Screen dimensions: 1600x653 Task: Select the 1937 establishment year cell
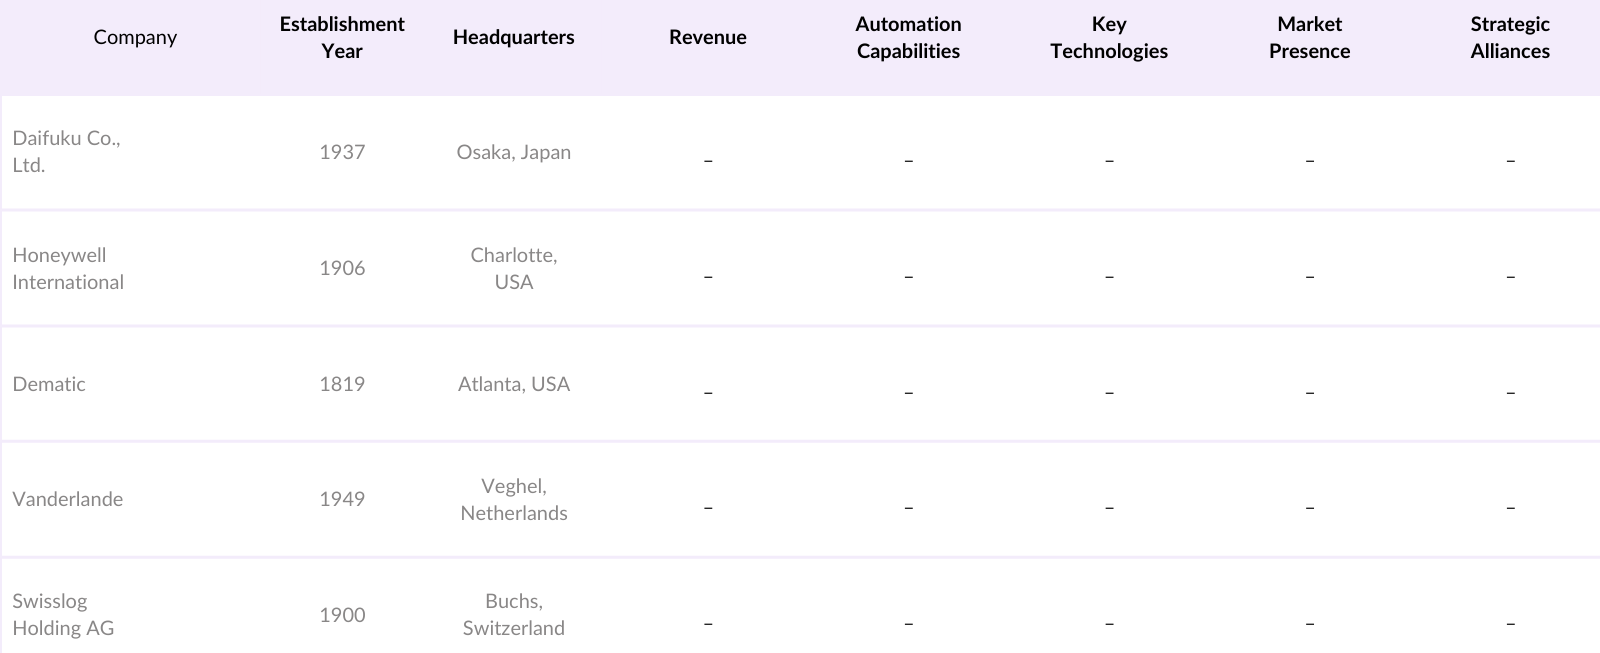click(342, 152)
